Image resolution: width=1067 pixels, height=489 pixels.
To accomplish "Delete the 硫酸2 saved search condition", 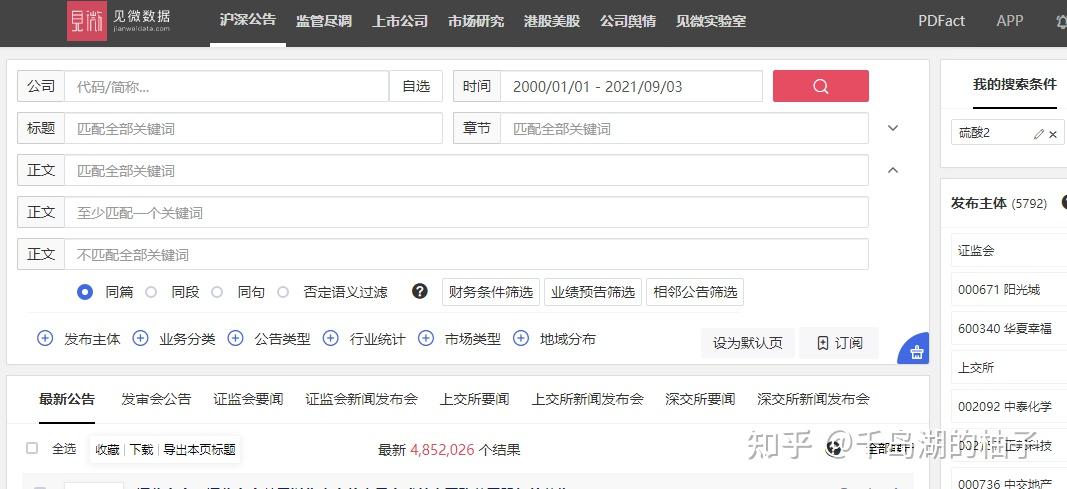I will pos(1053,134).
